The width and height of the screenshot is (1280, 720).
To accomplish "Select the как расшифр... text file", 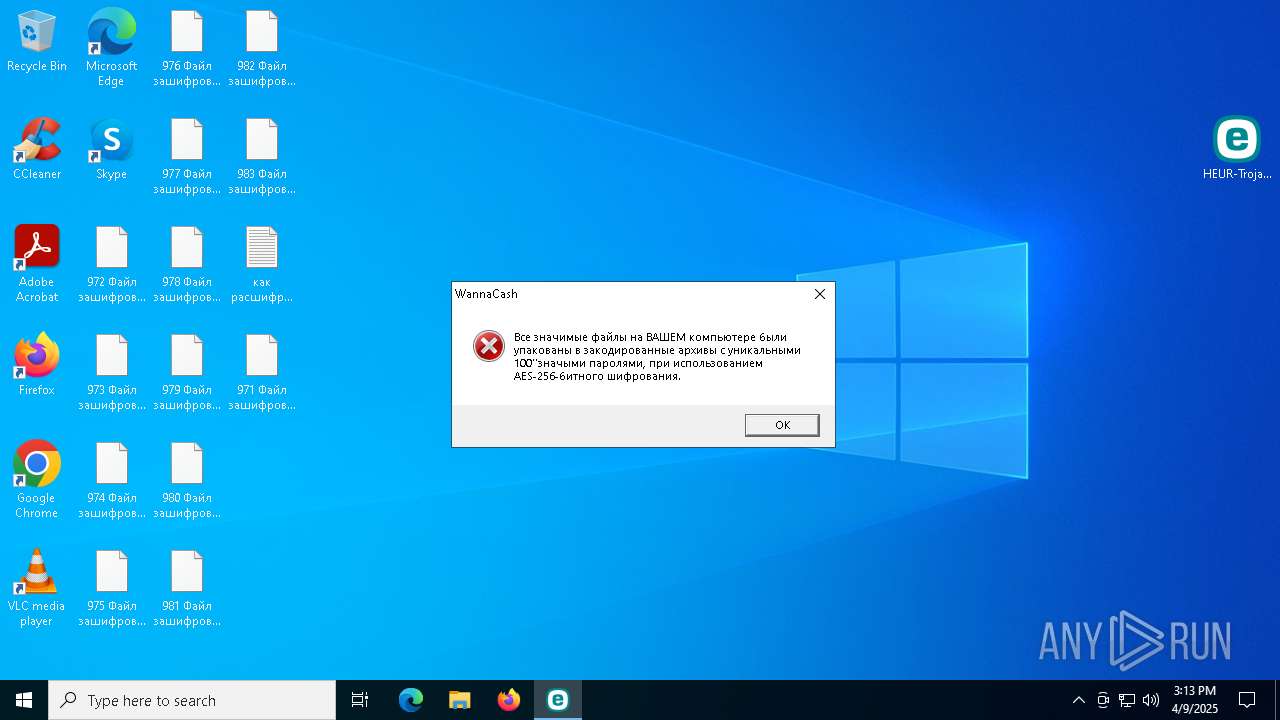I will click(262, 264).
